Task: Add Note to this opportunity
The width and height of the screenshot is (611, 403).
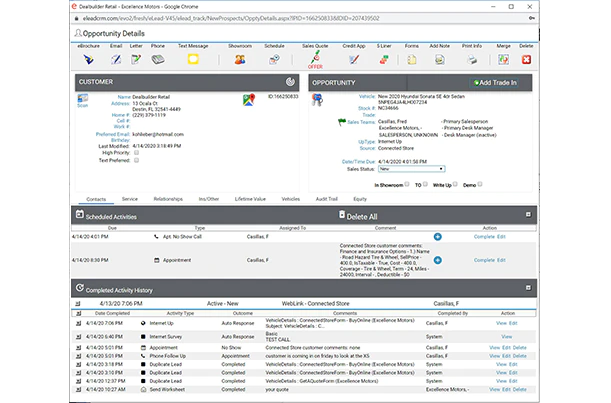Action: coord(440,59)
